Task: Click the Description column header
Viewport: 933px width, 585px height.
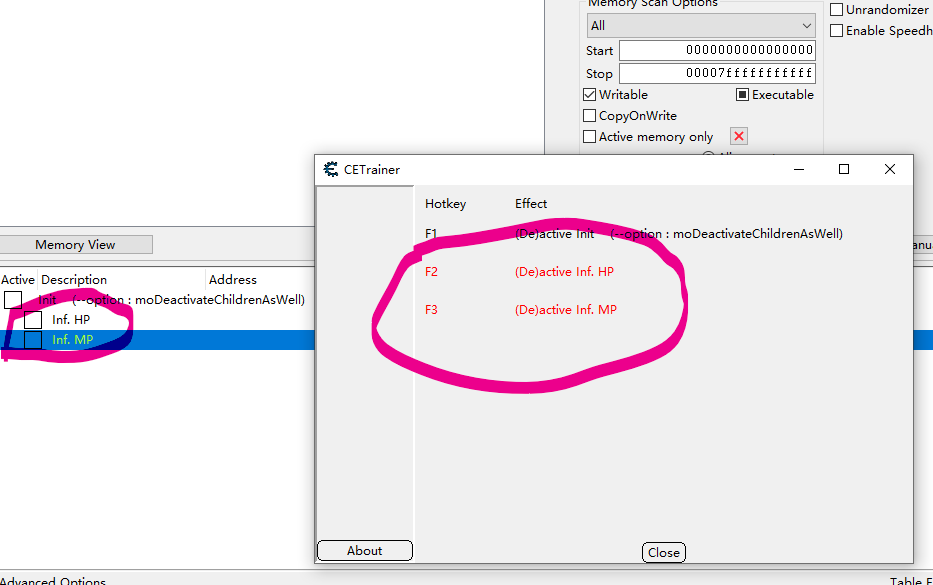Action: tap(73, 279)
